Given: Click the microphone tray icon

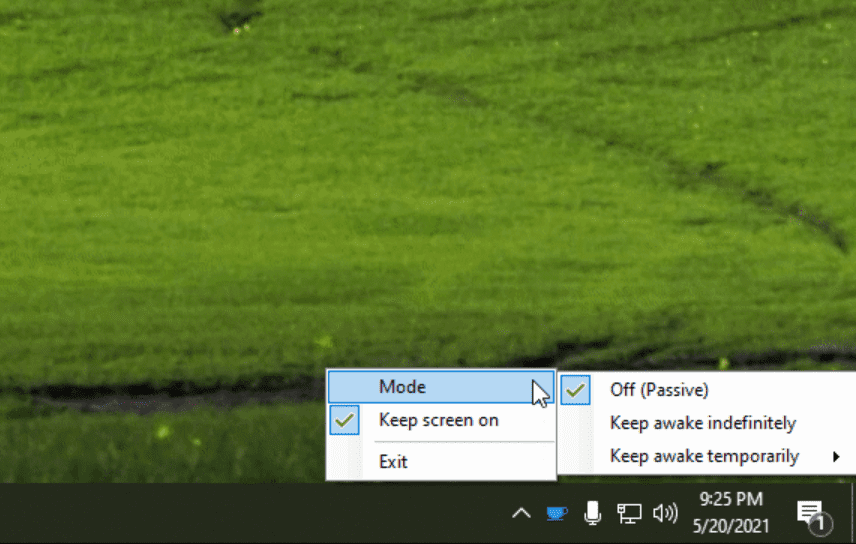Looking at the screenshot, I should coord(592,513).
